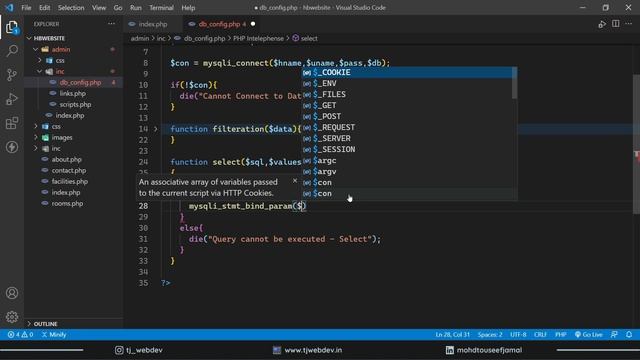Open Source Control view
This screenshot has height=360, width=640.
pyautogui.click(x=12, y=75)
